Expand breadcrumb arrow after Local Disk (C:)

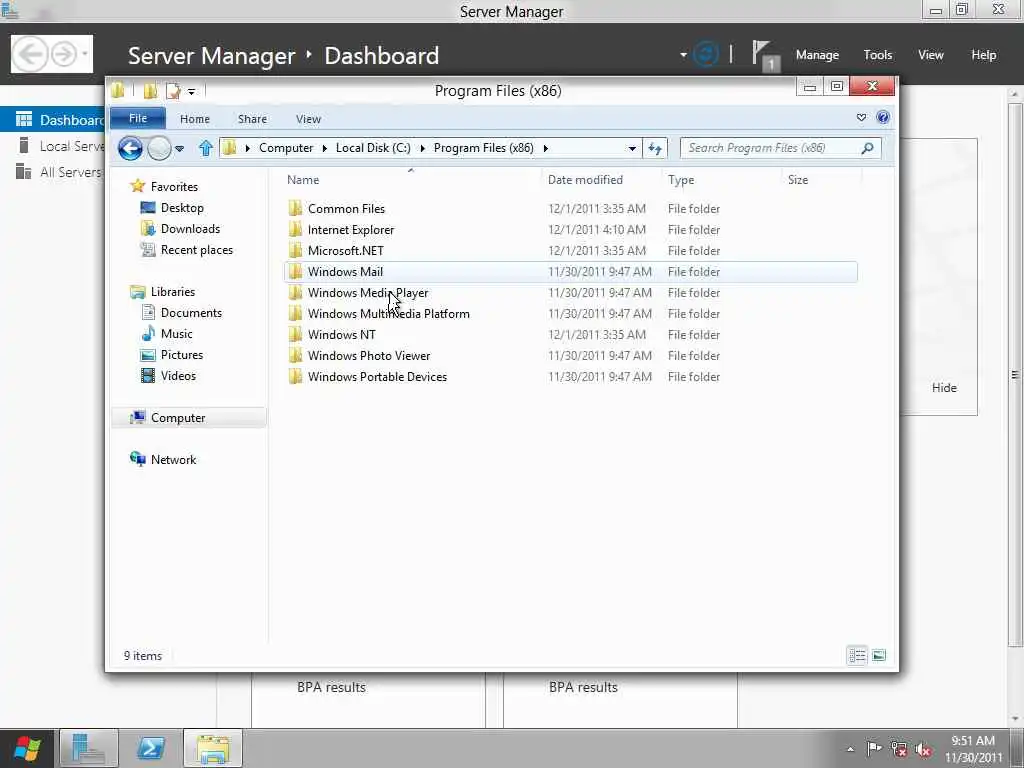(423, 148)
